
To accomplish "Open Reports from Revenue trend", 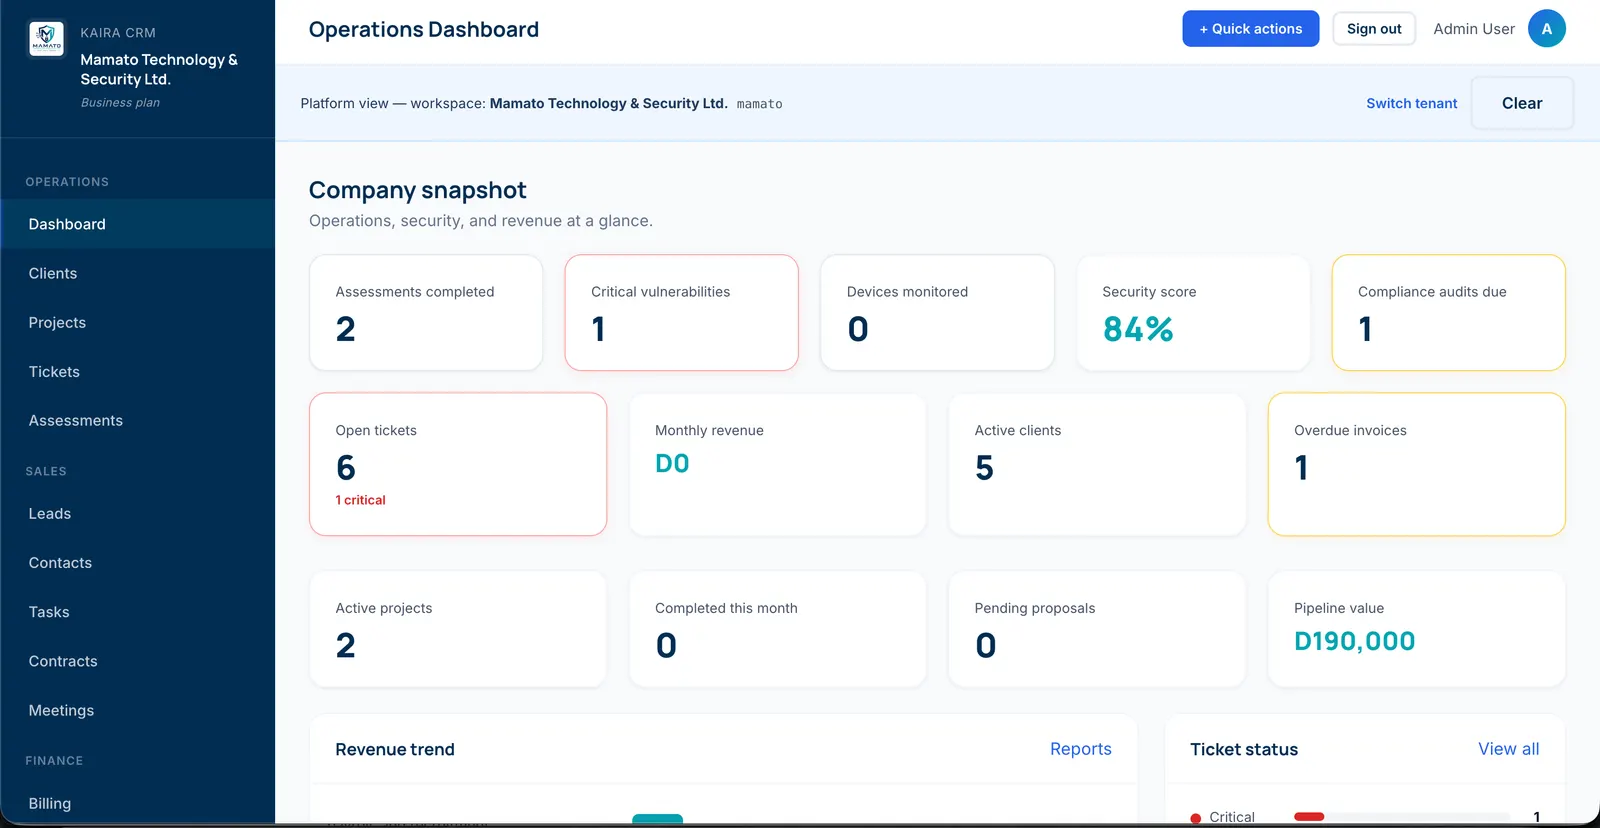I will [1080, 749].
